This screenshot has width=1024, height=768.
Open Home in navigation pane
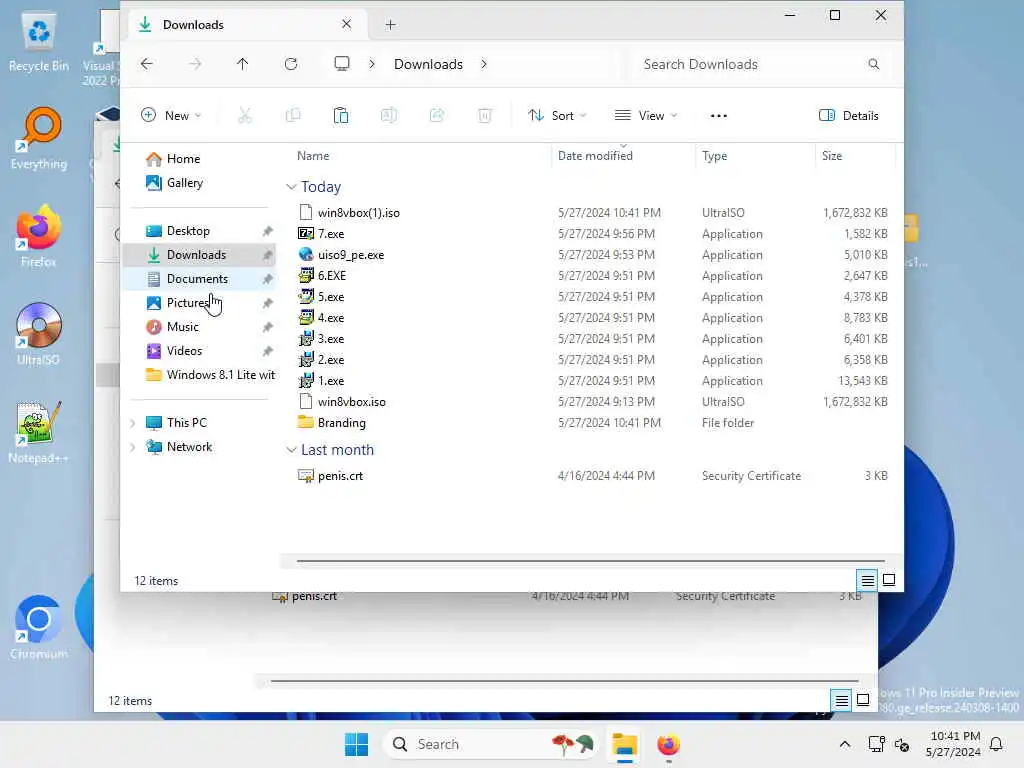tap(174, 159)
